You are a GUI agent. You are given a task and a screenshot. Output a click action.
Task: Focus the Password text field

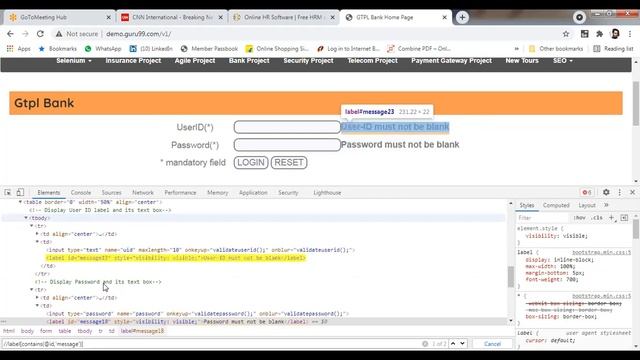pos(287,144)
